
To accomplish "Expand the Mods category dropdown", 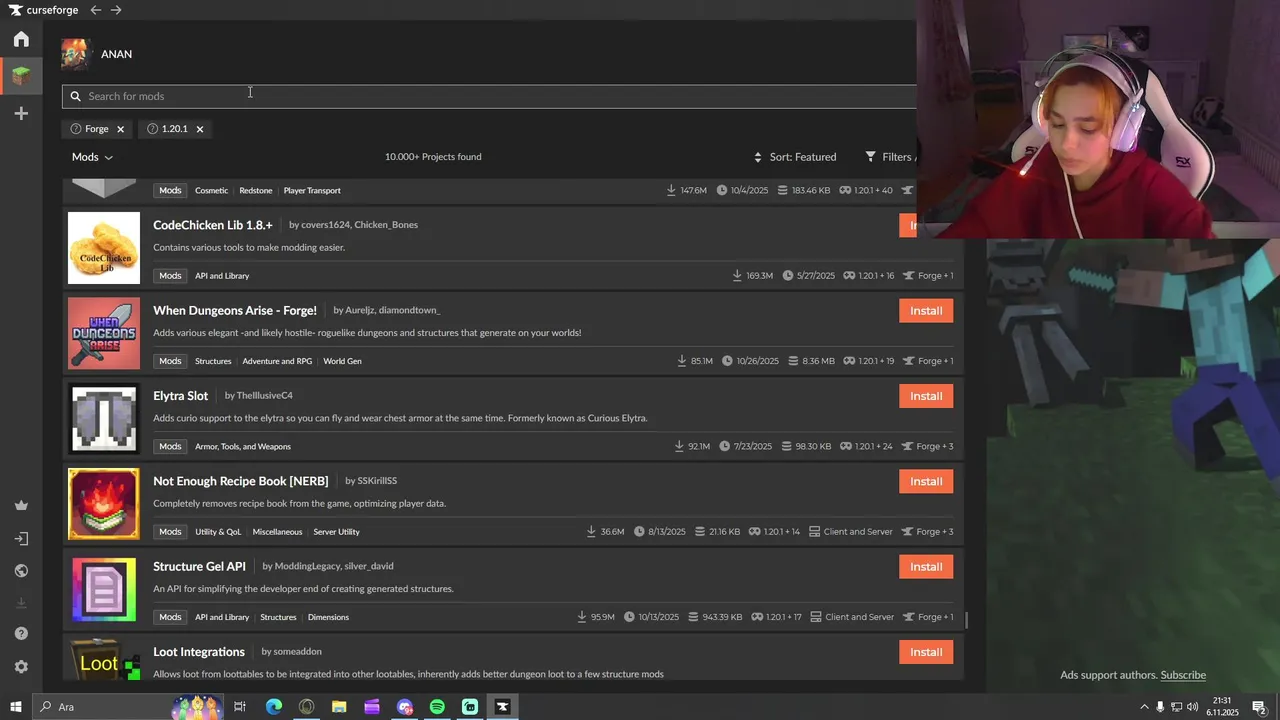I will 92,157.
